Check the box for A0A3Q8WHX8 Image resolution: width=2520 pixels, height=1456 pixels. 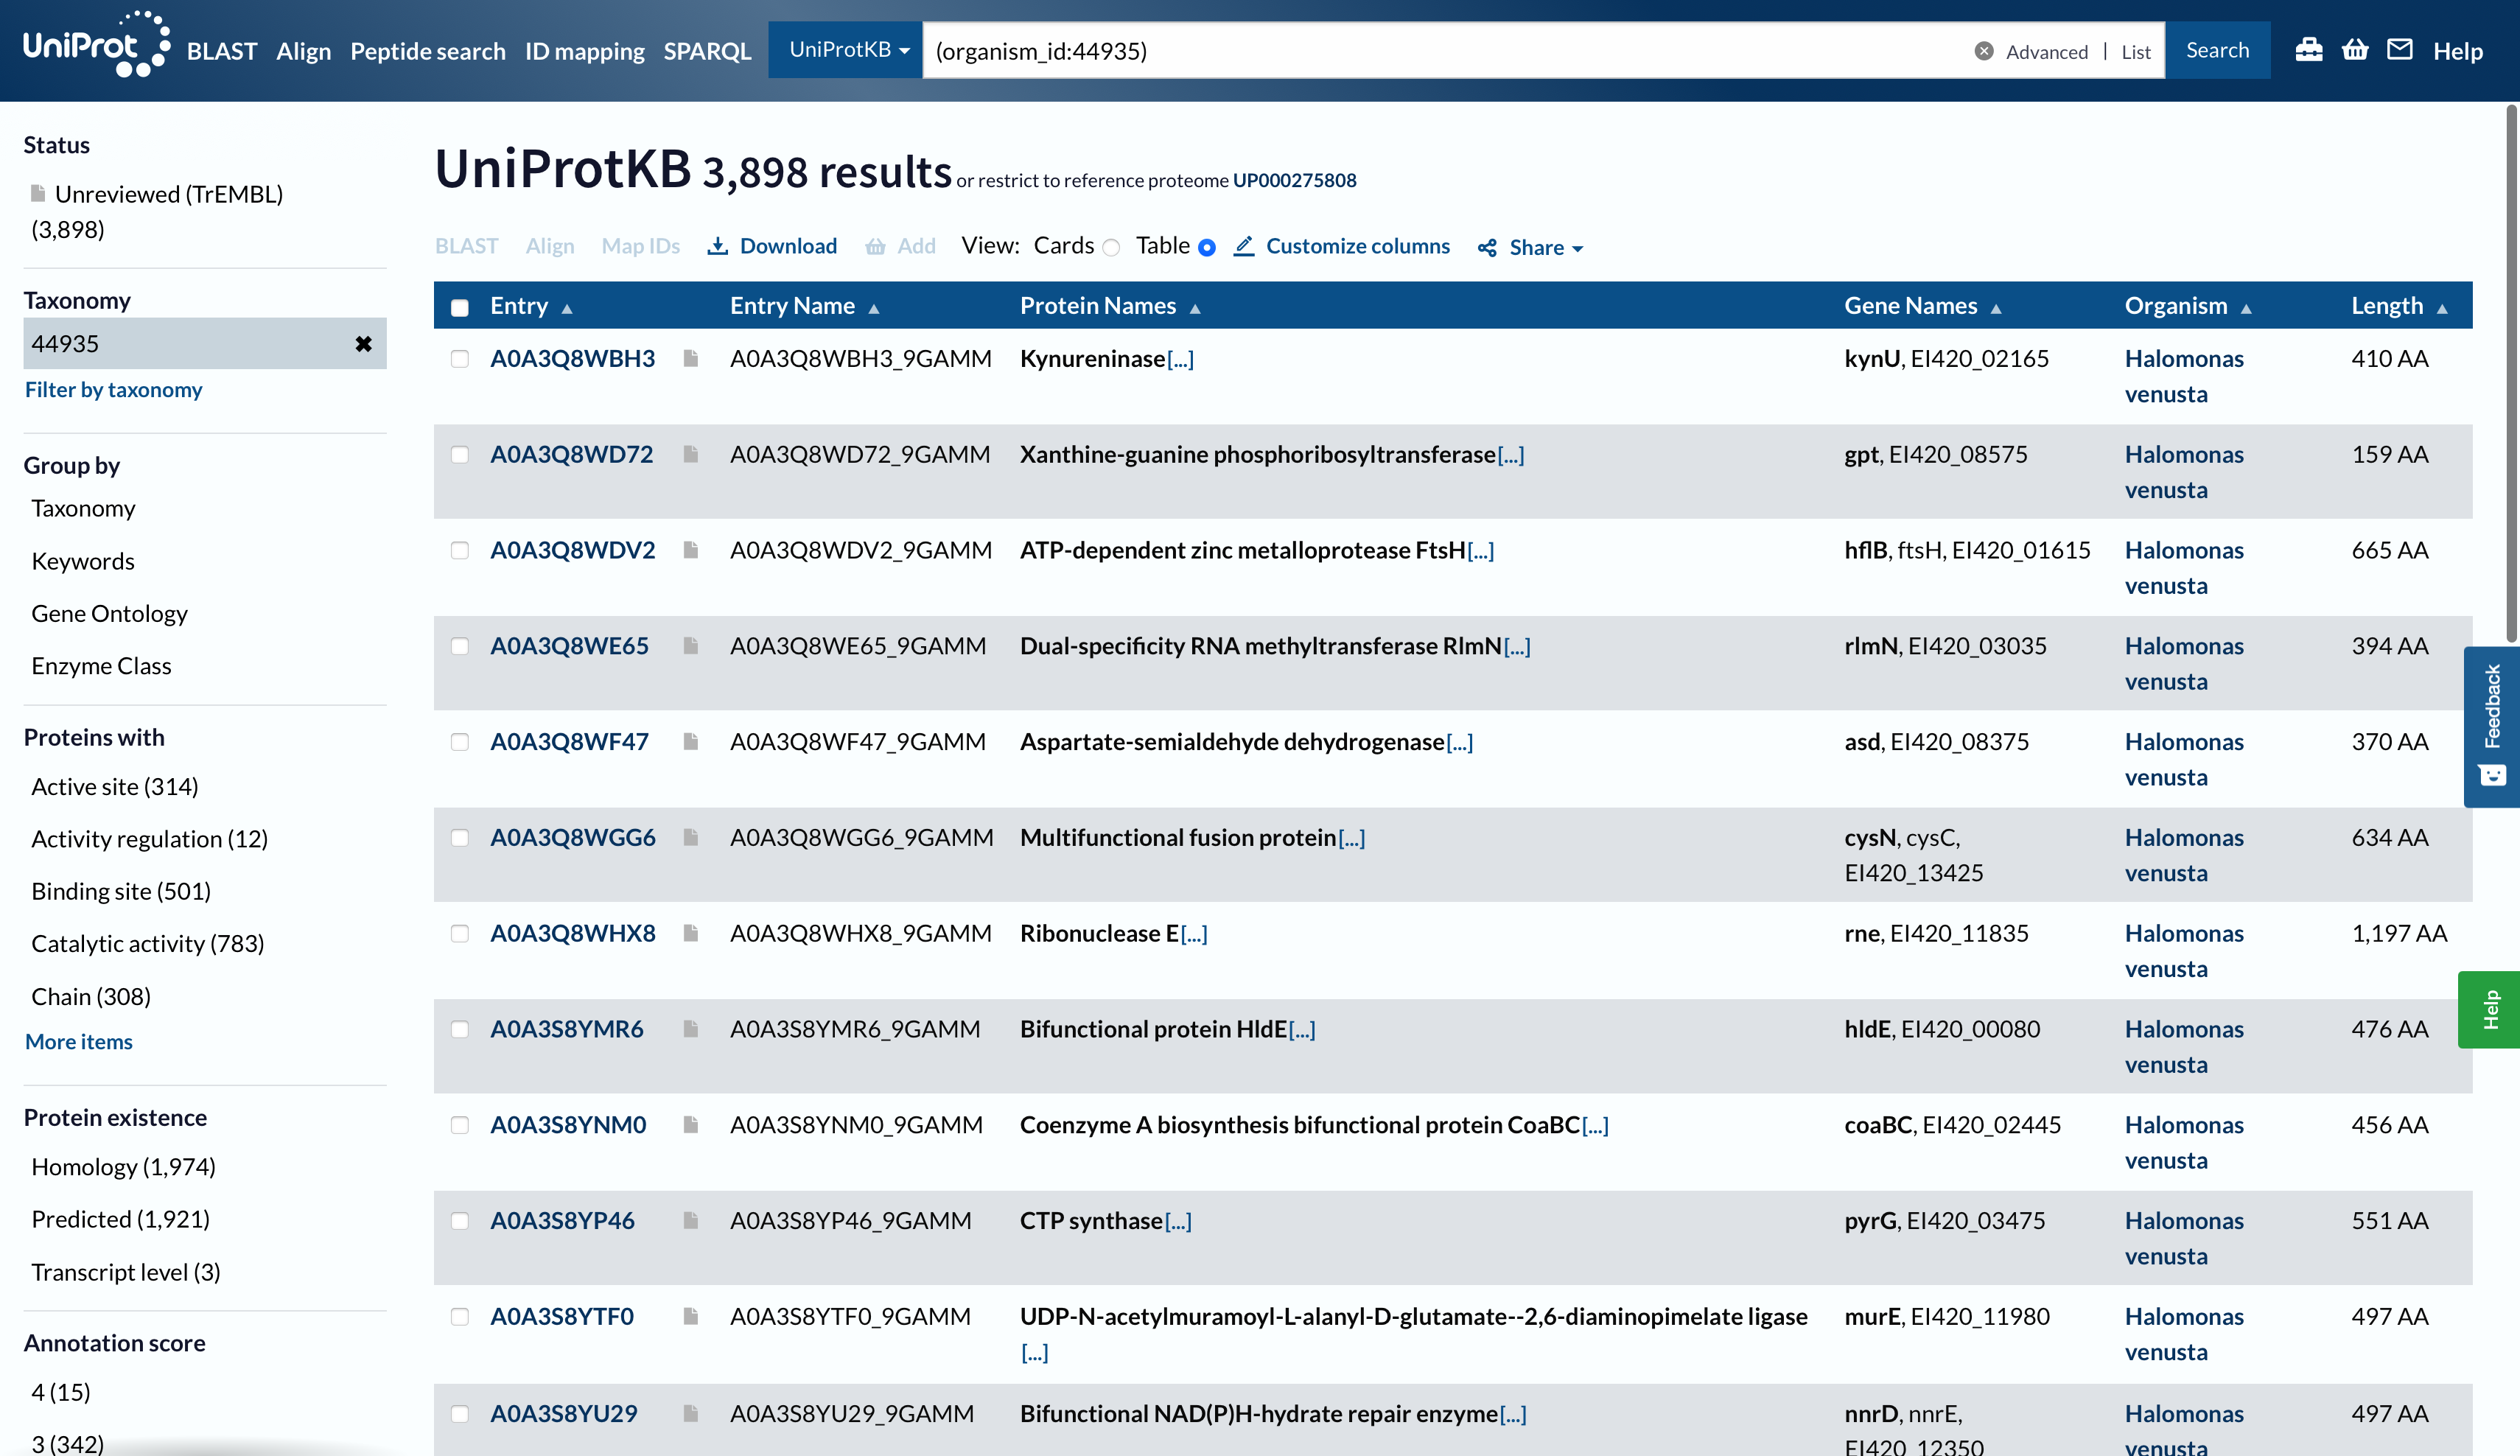click(x=460, y=933)
